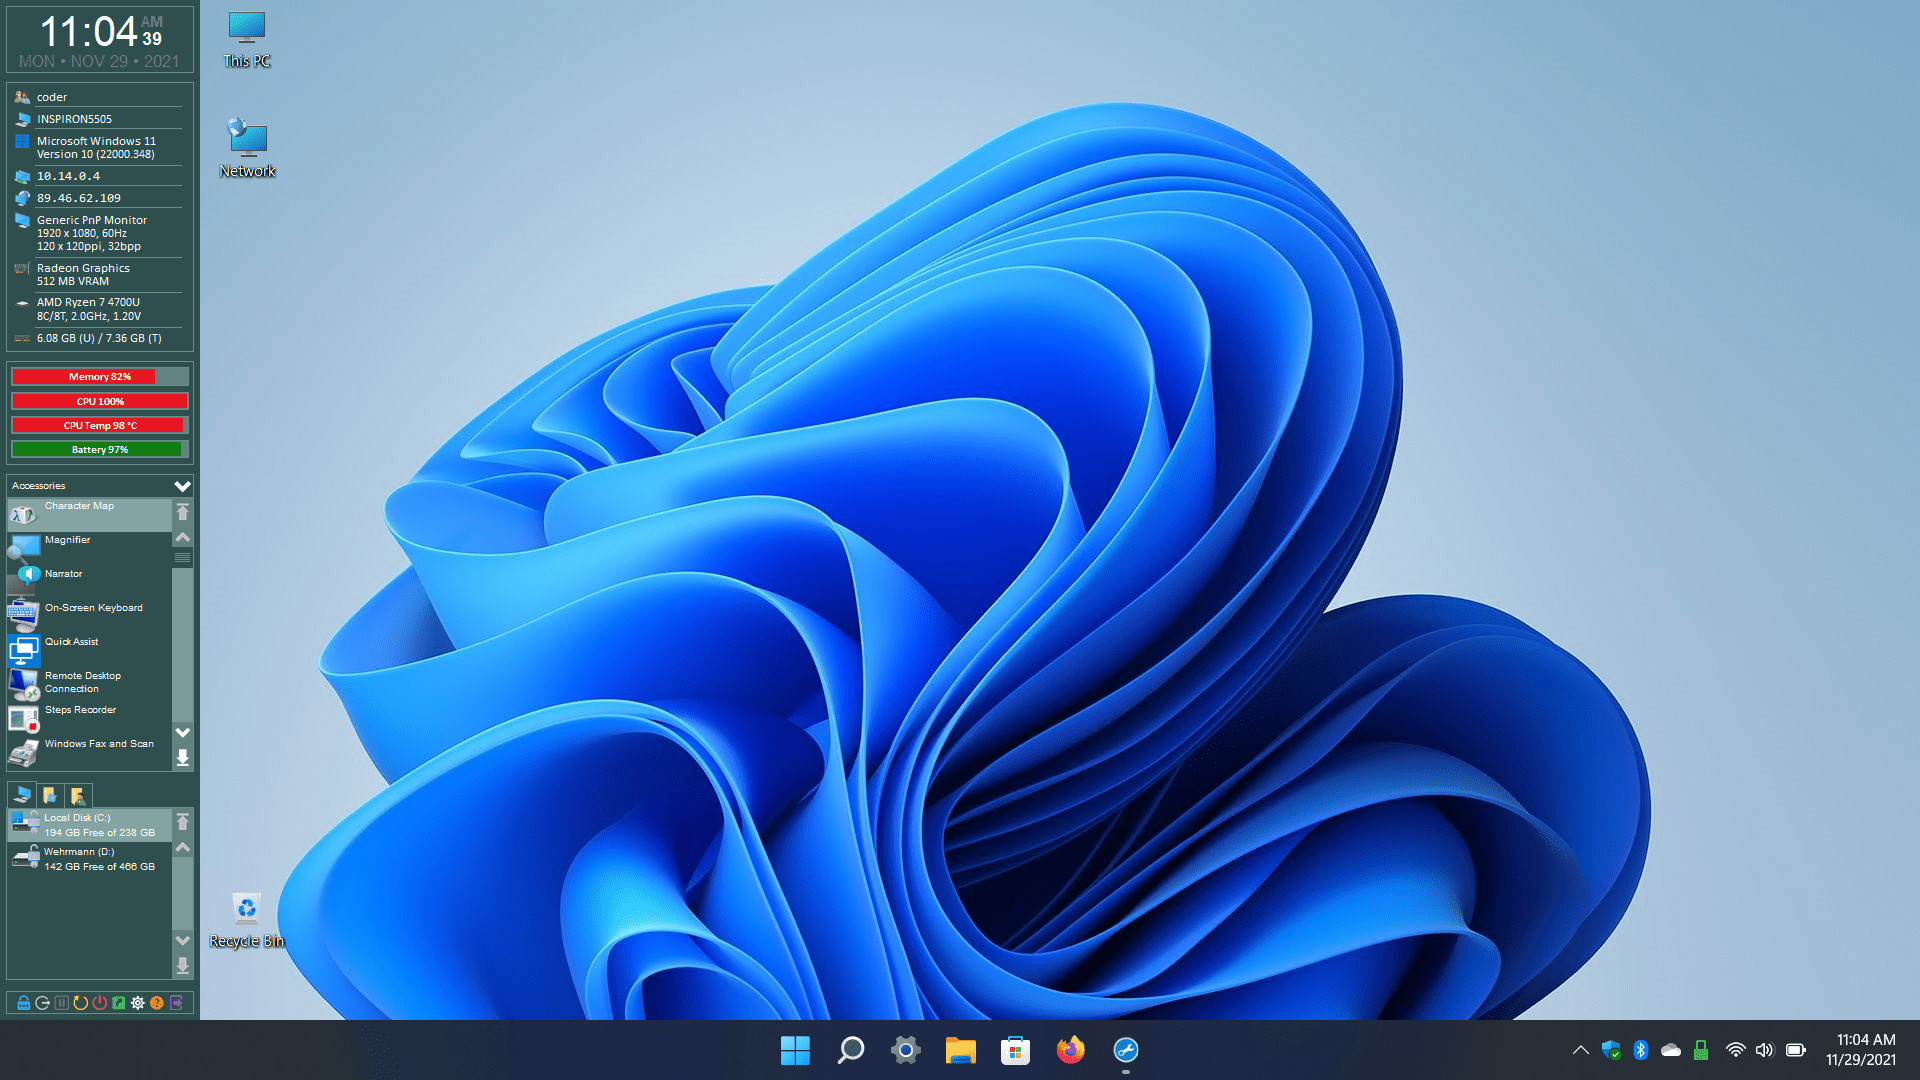Expand the Accessories category dropdown
The height and width of the screenshot is (1080, 1920).
182,486
